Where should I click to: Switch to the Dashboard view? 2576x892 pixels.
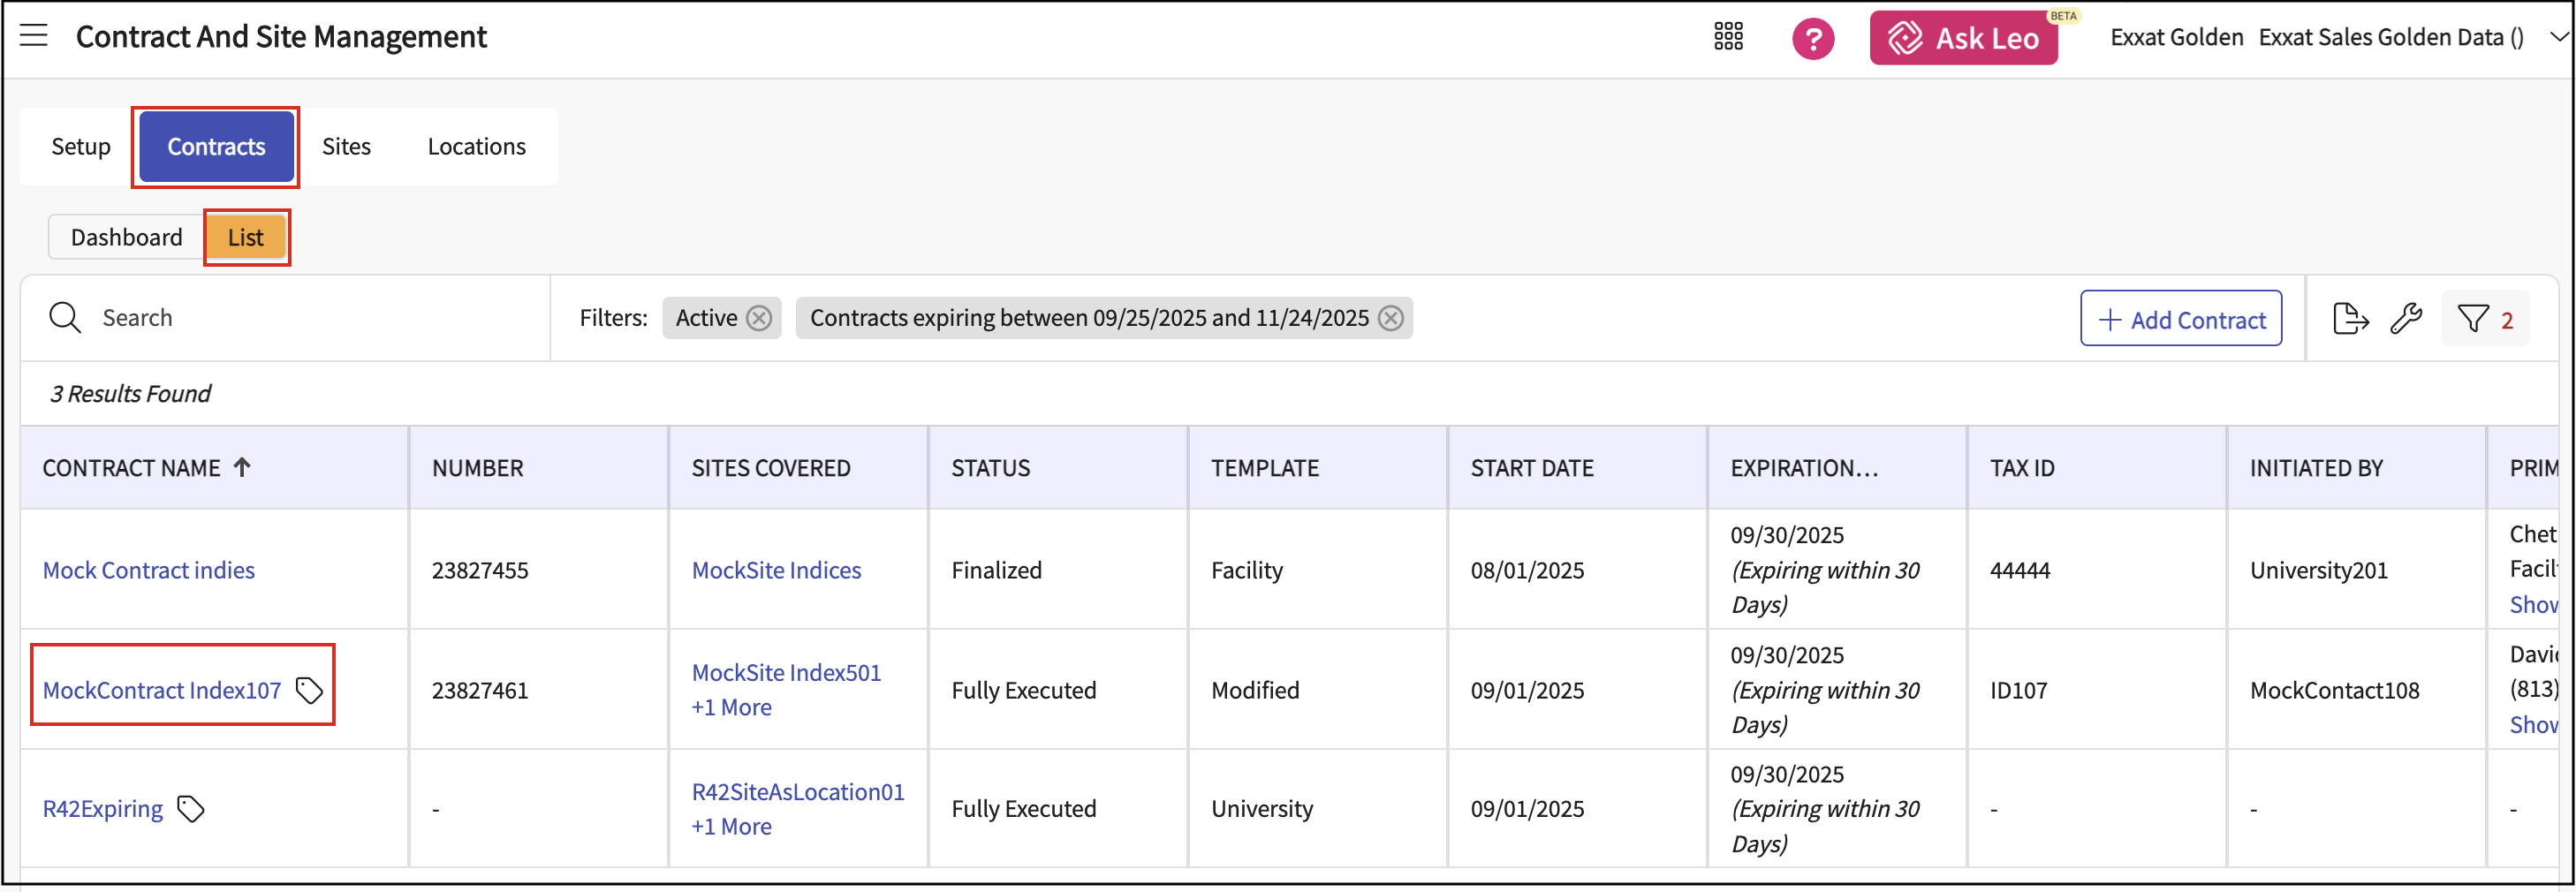tap(126, 237)
